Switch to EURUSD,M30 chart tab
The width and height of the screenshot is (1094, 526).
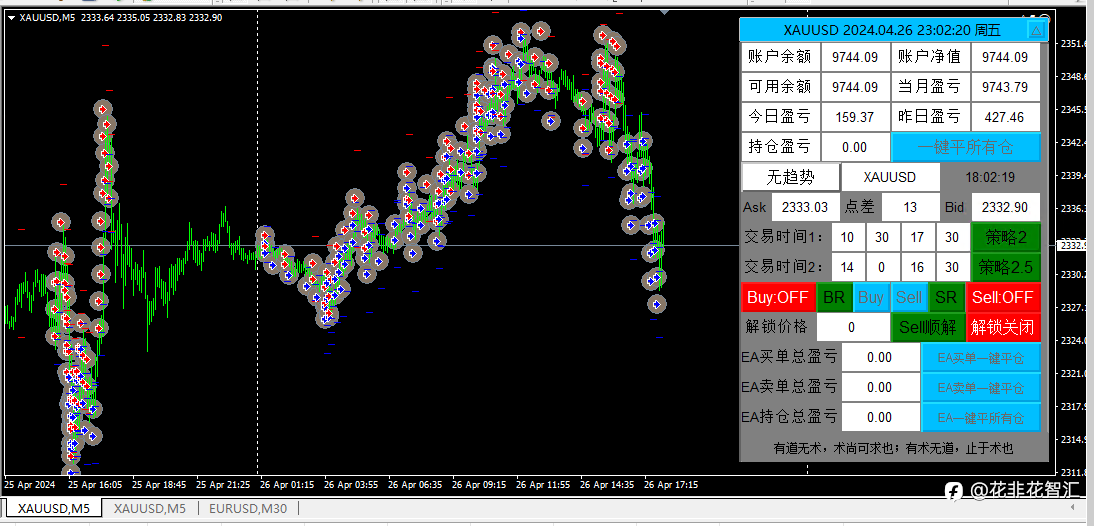248,509
